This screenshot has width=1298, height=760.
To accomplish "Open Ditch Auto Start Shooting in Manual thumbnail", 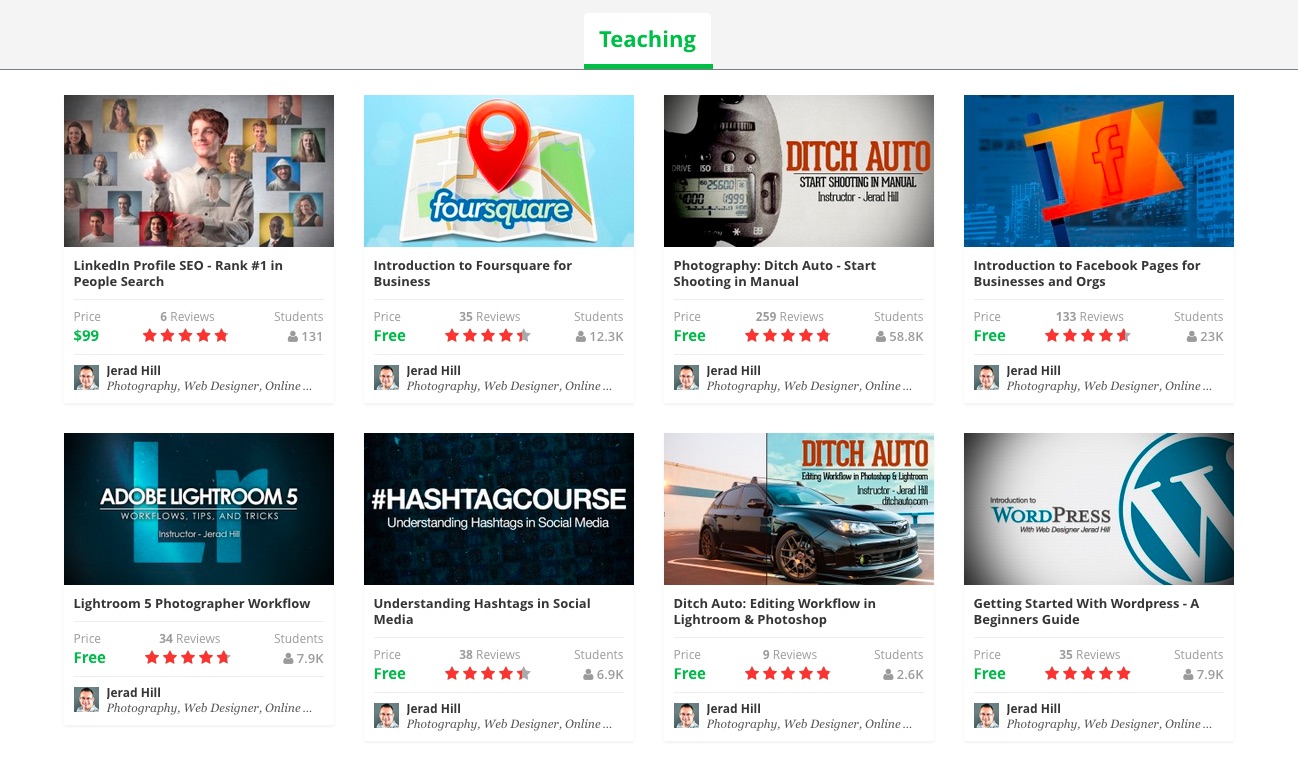I will 799,171.
